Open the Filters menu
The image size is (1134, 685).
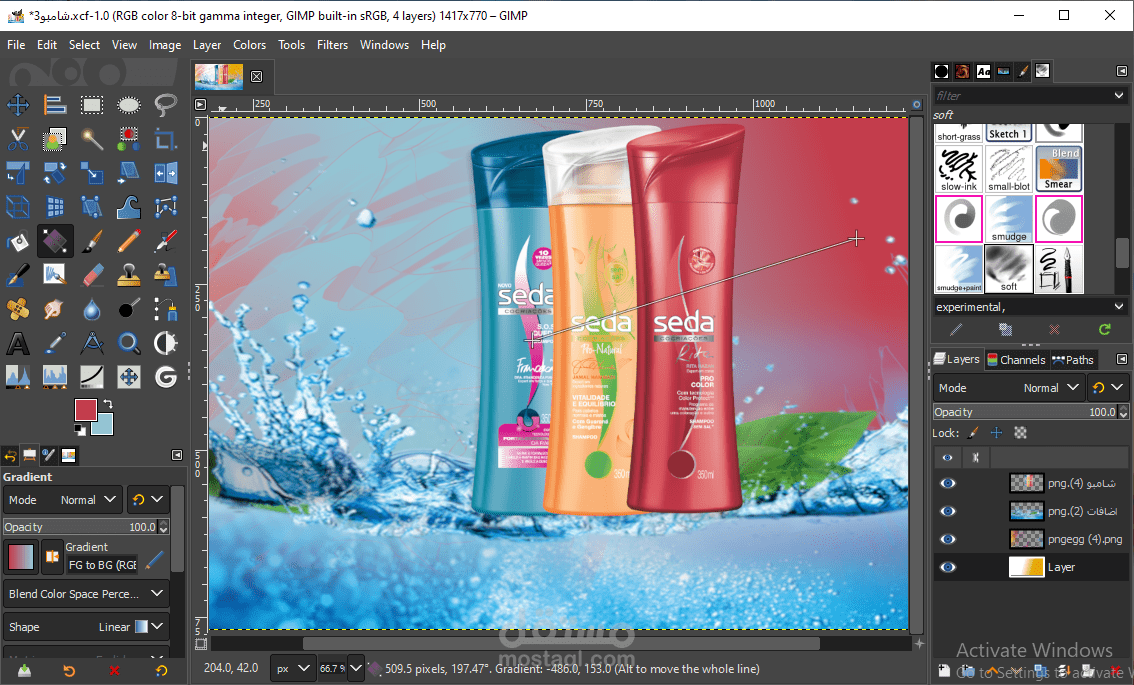tap(332, 45)
